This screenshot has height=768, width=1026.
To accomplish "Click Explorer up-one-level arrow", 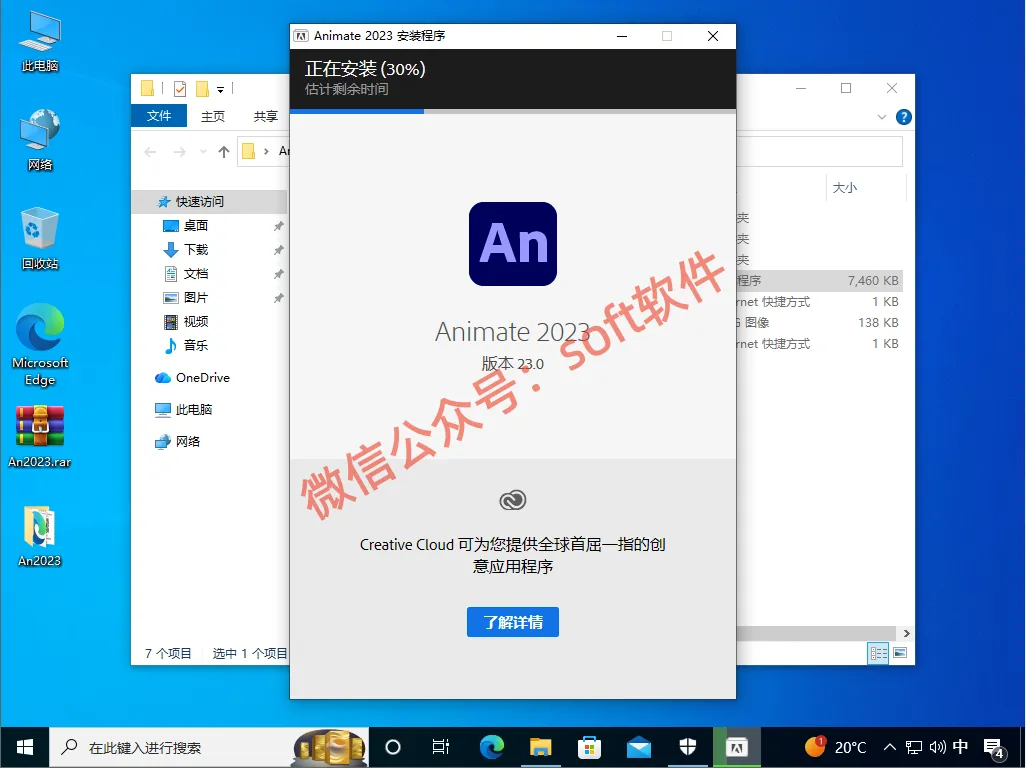I will click(x=224, y=152).
